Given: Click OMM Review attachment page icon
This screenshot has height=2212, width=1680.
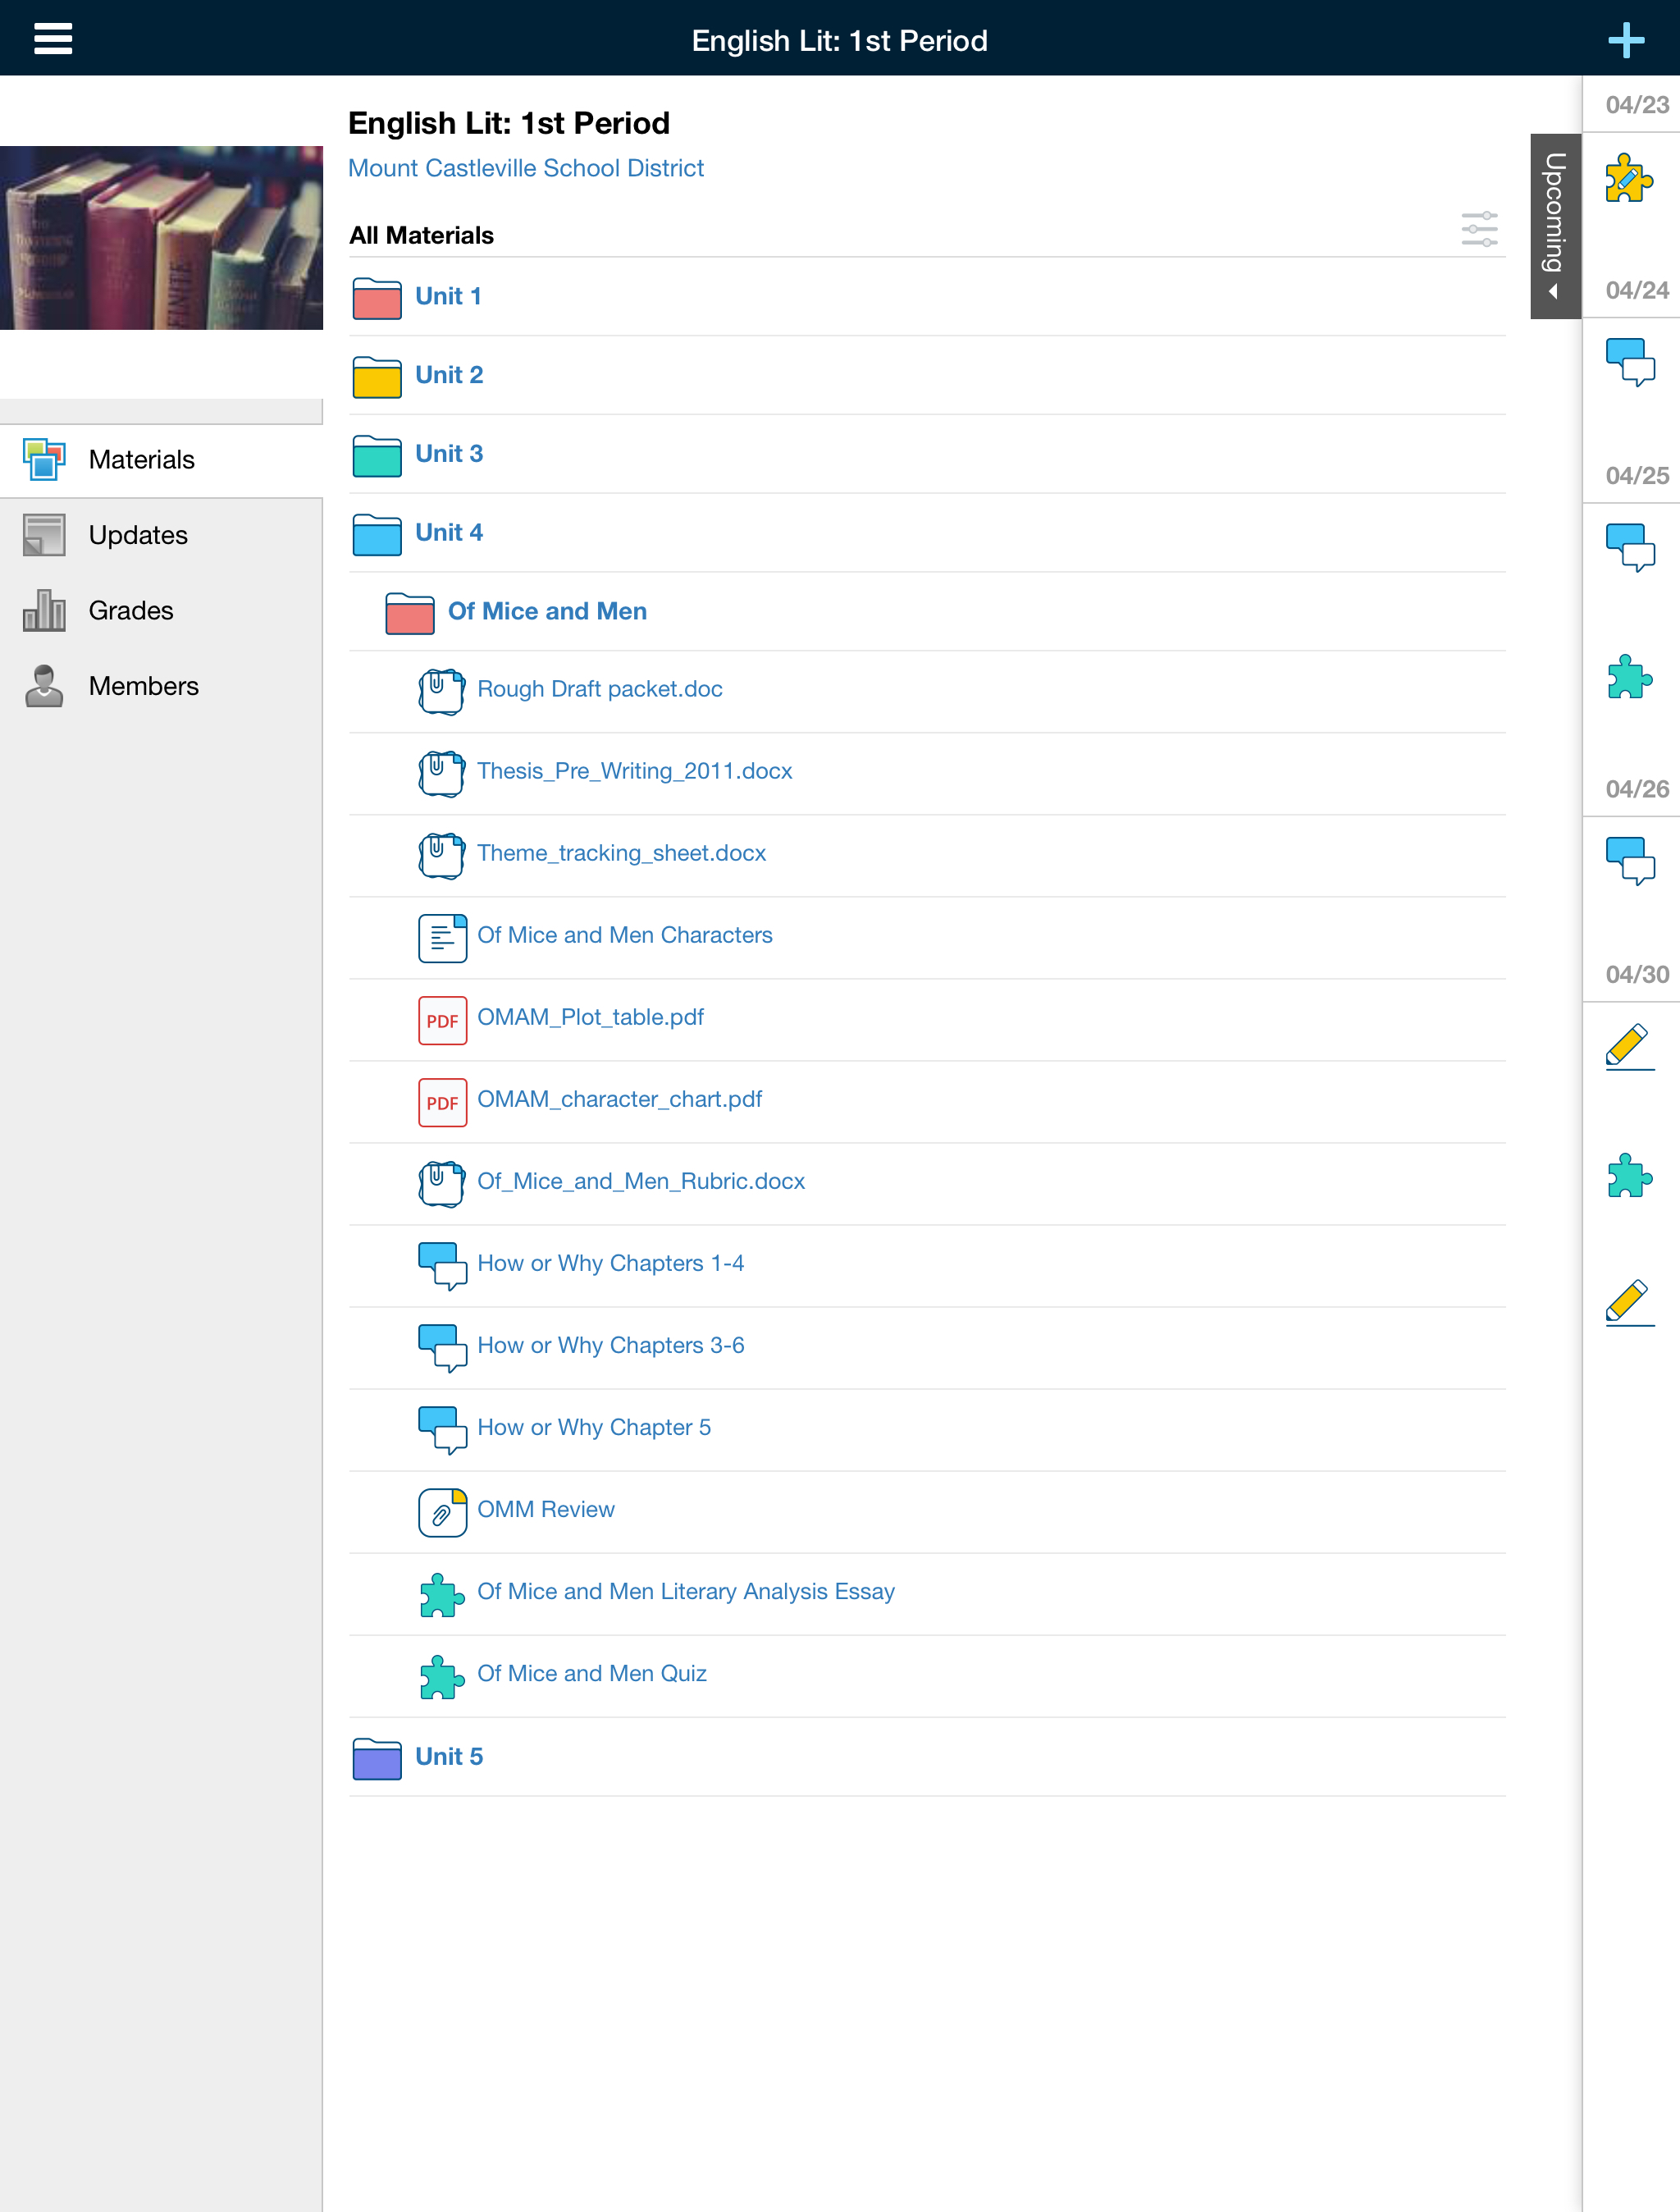Looking at the screenshot, I should (x=442, y=1512).
